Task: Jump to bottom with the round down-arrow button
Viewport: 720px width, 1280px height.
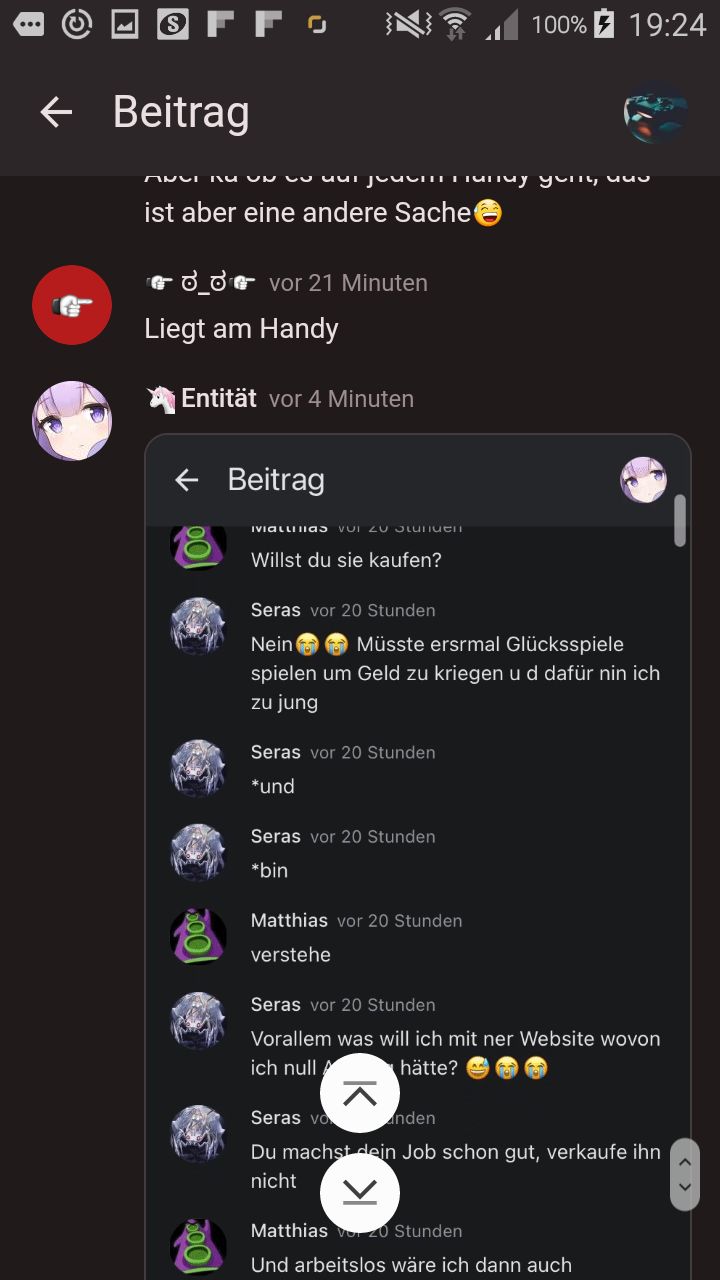Action: (x=360, y=1192)
